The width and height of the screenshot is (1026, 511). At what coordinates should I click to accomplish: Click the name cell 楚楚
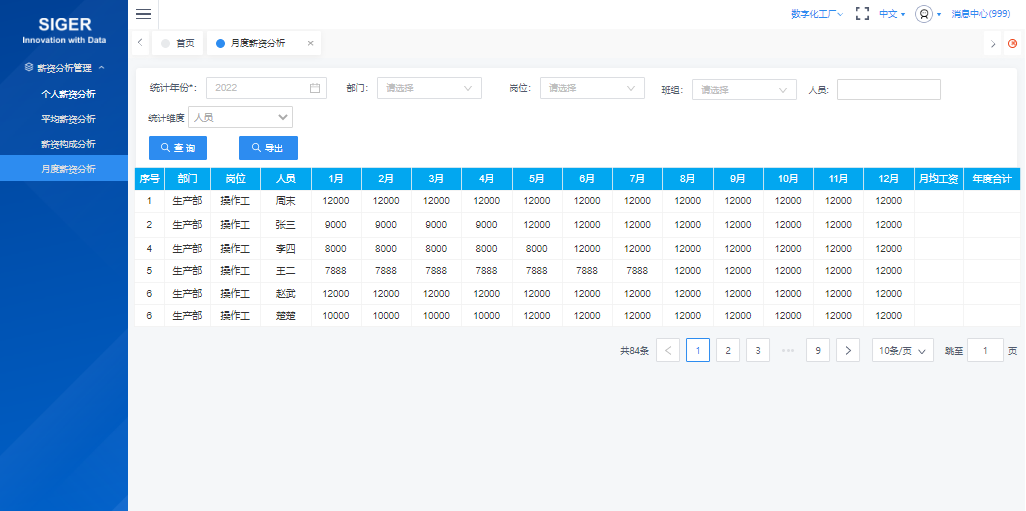point(286,315)
